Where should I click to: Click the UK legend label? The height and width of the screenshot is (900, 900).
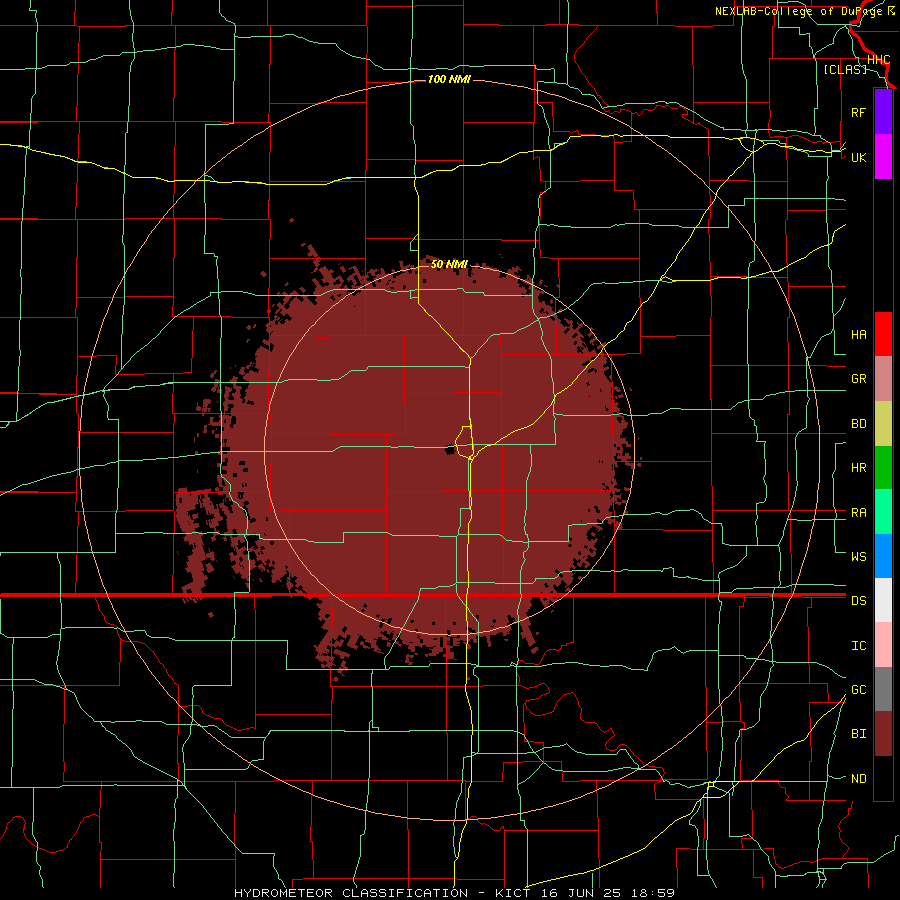pos(858,157)
